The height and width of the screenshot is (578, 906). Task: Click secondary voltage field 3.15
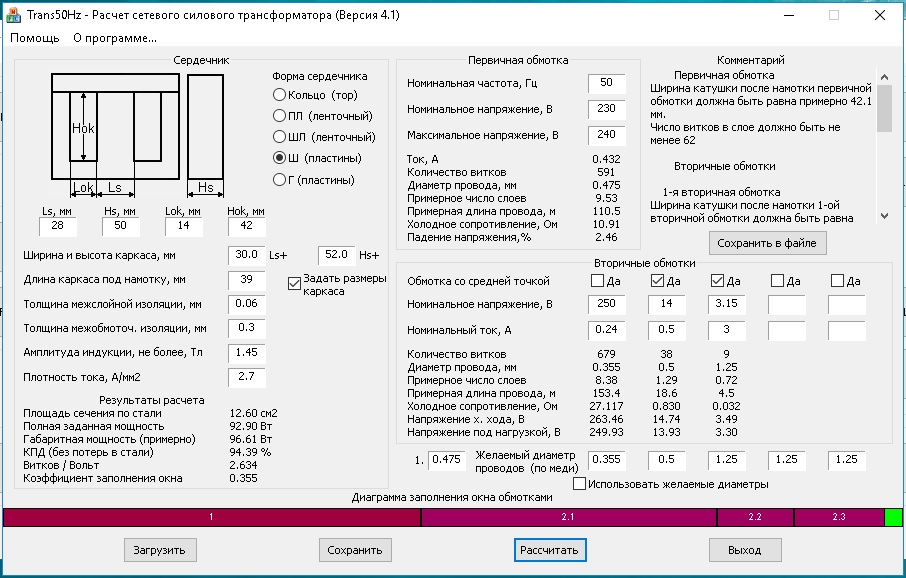[x=727, y=304]
